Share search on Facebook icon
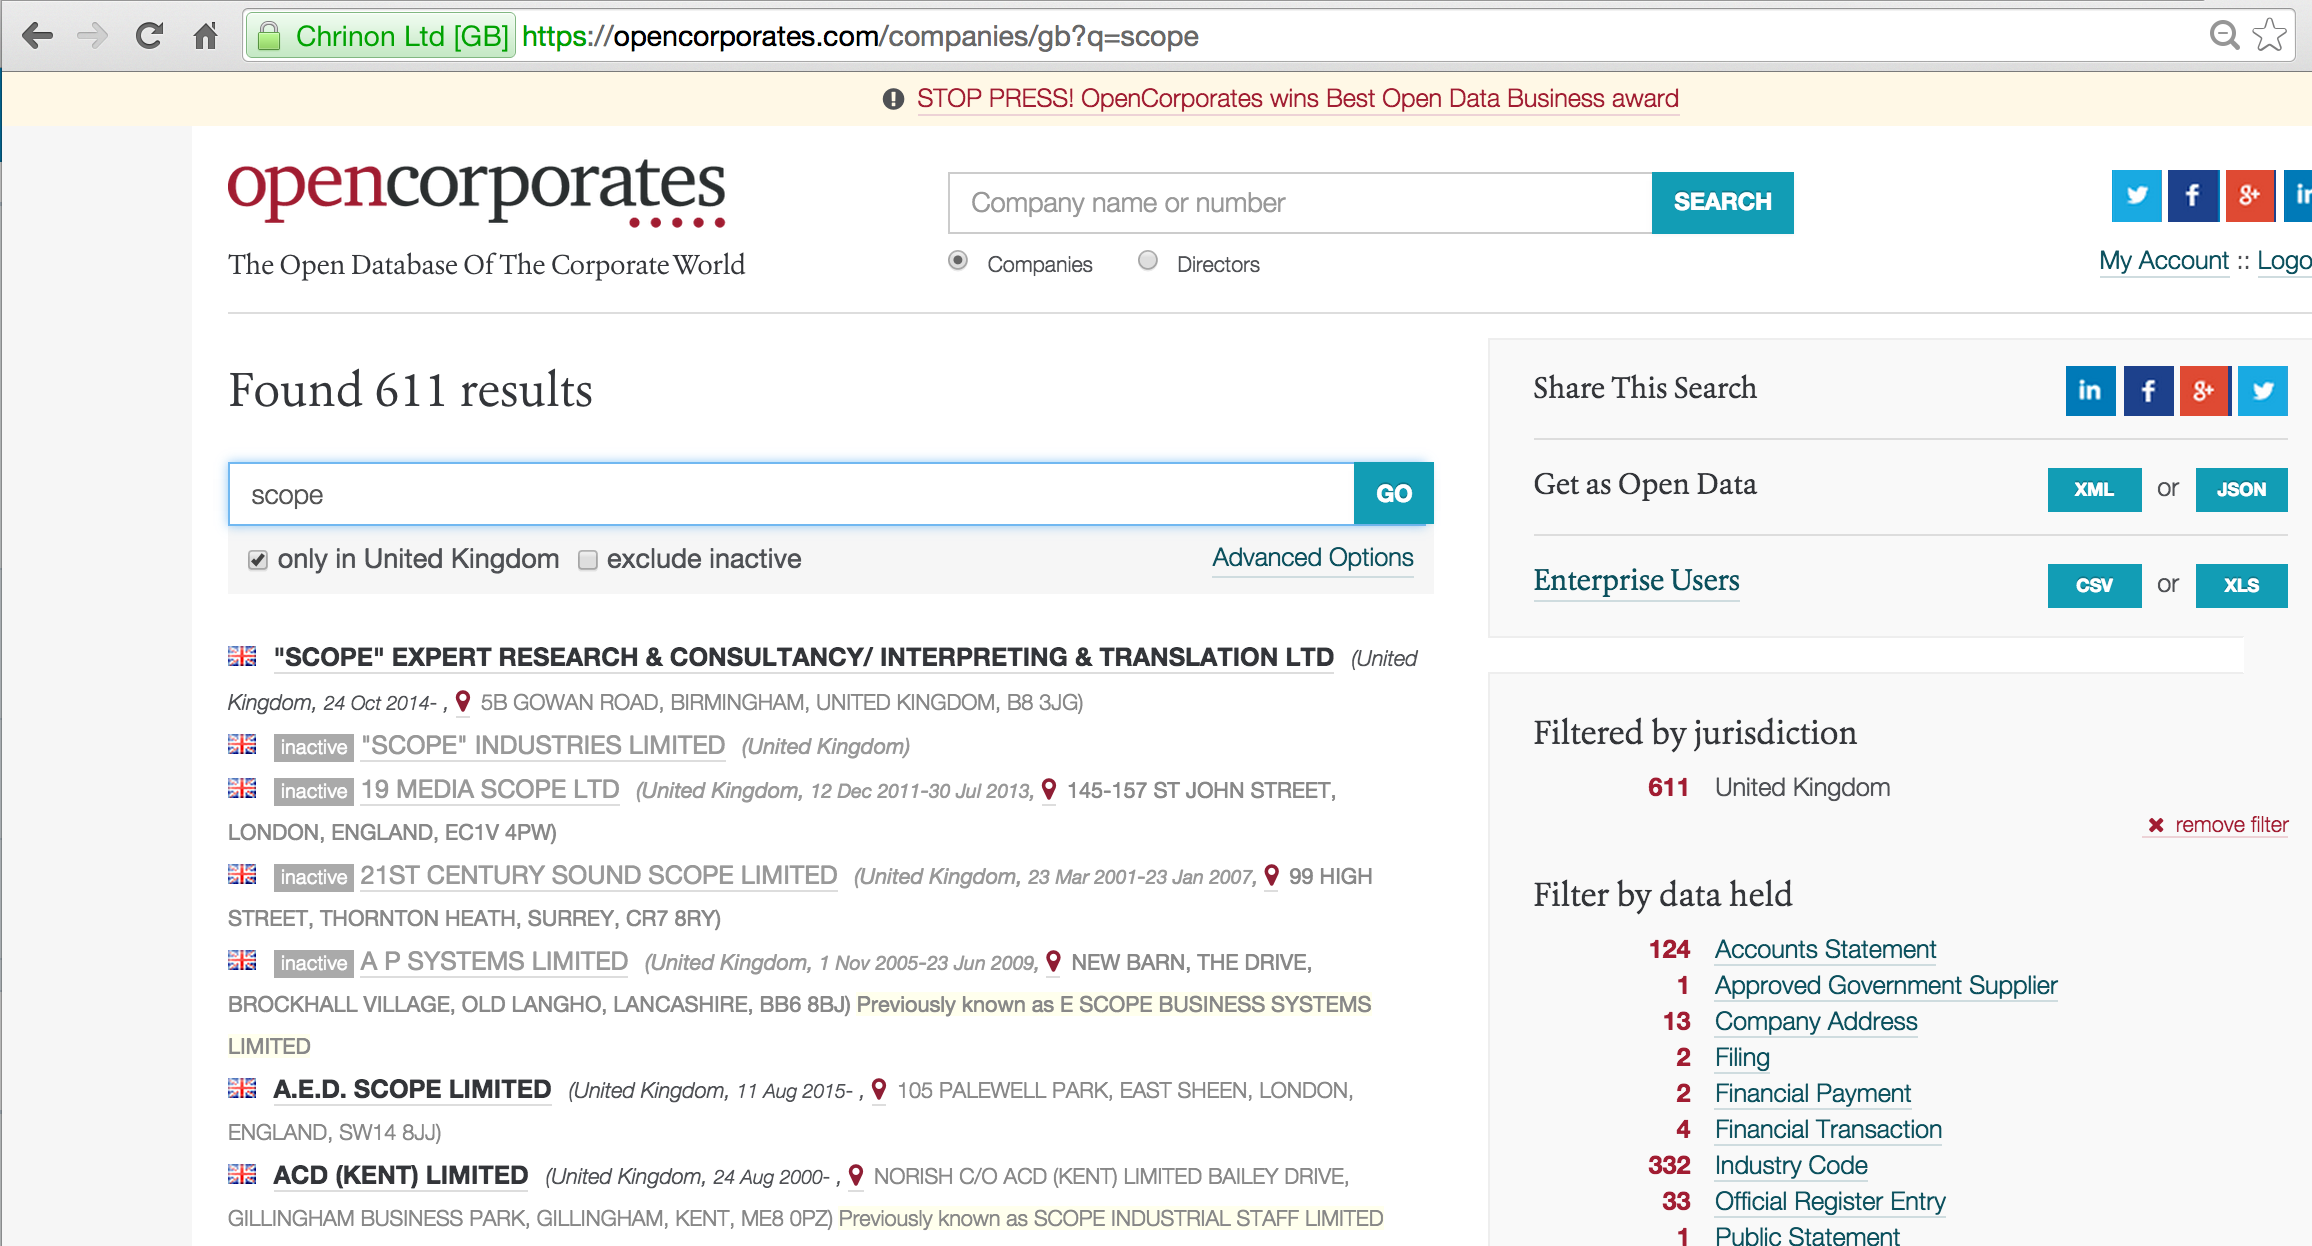 pyautogui.click(x=2148, y=390)
